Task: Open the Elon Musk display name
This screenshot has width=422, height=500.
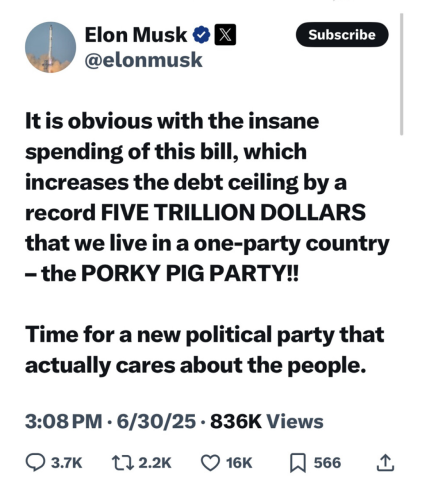Action: [136, 35]
